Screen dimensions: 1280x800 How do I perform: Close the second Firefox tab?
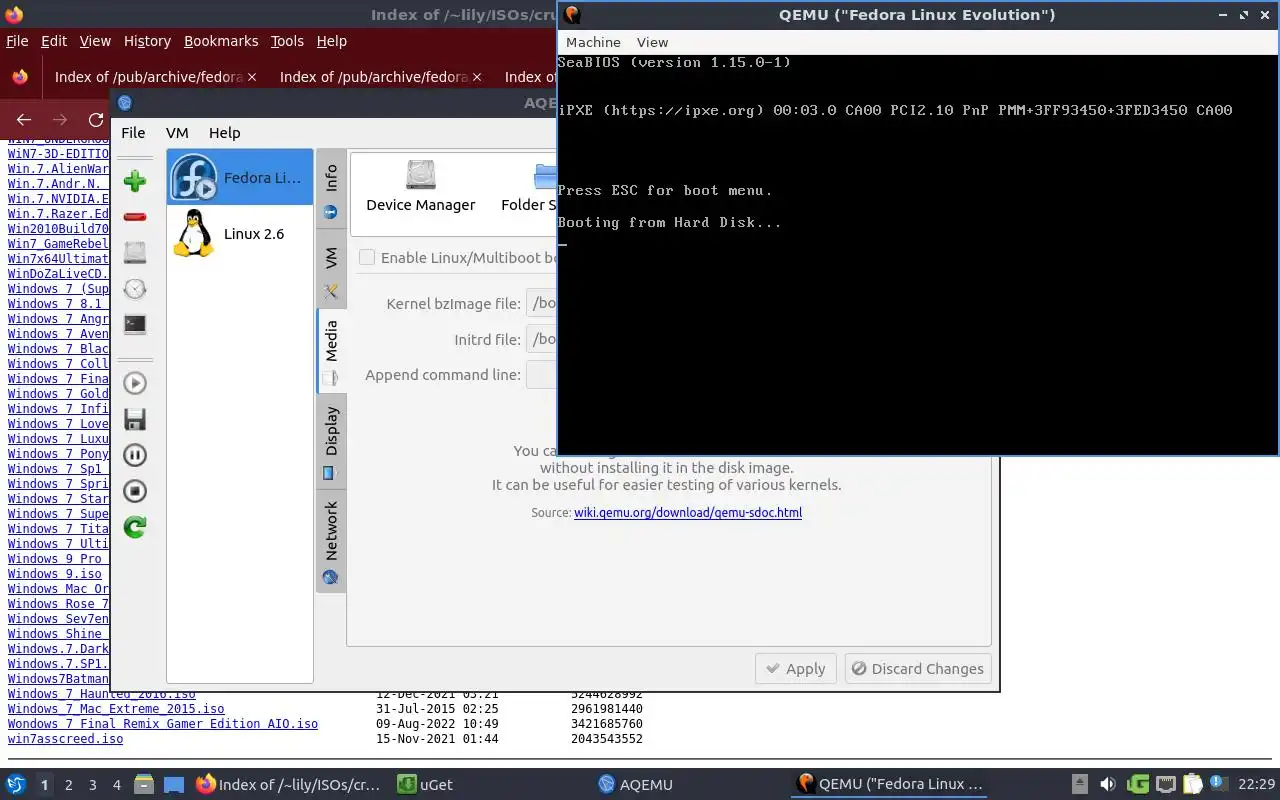click(477, 77)
